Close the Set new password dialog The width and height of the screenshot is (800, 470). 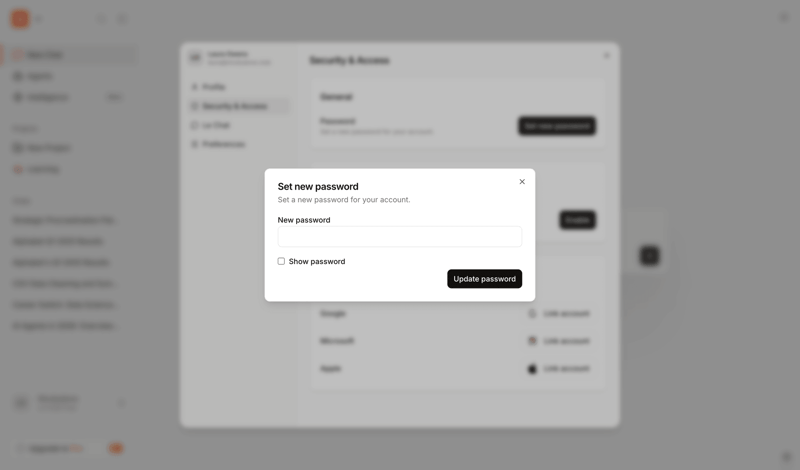(x=522, y=182)
